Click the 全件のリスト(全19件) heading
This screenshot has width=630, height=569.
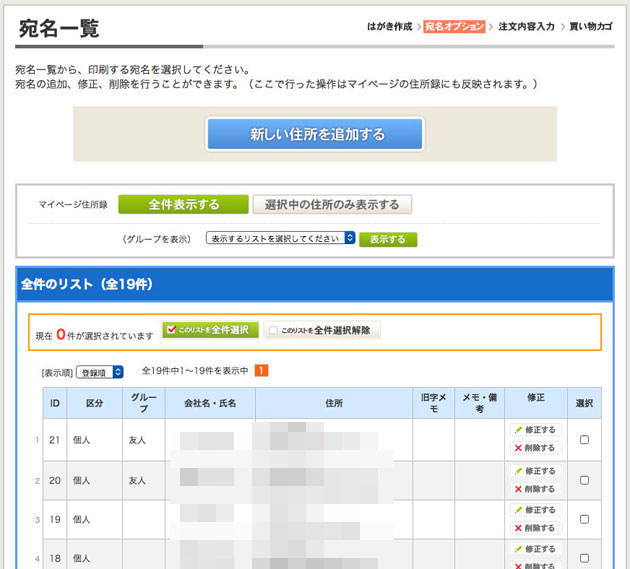point(87,284)
